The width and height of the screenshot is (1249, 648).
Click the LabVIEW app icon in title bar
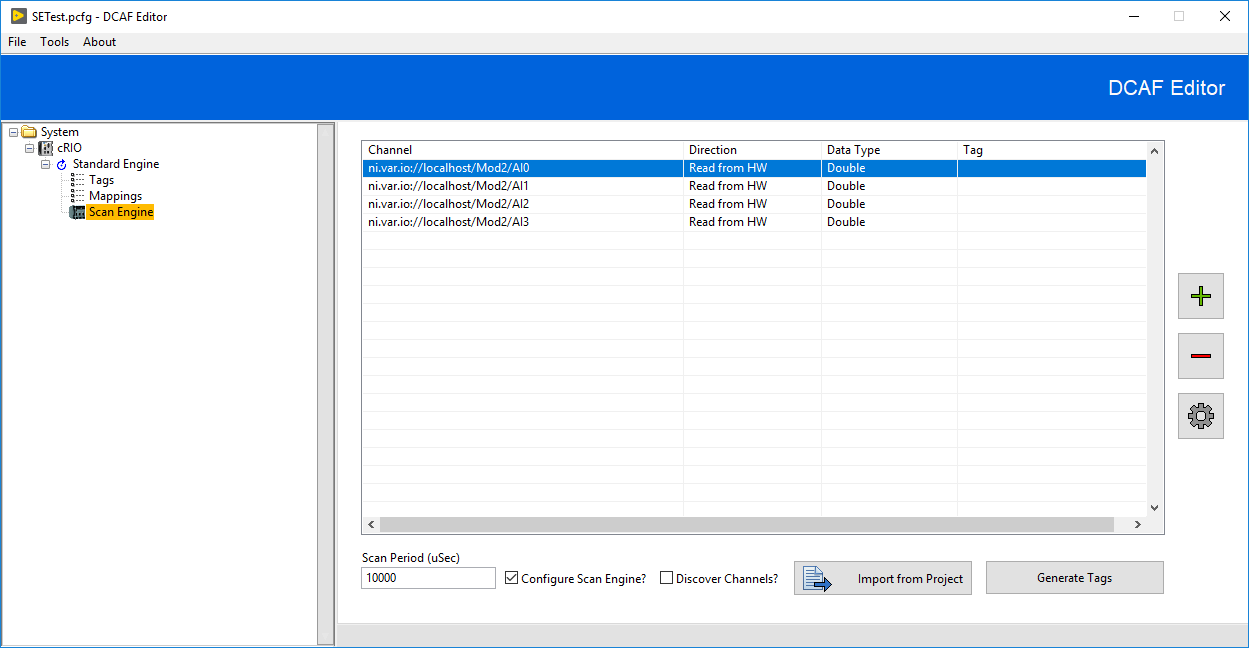18,16
